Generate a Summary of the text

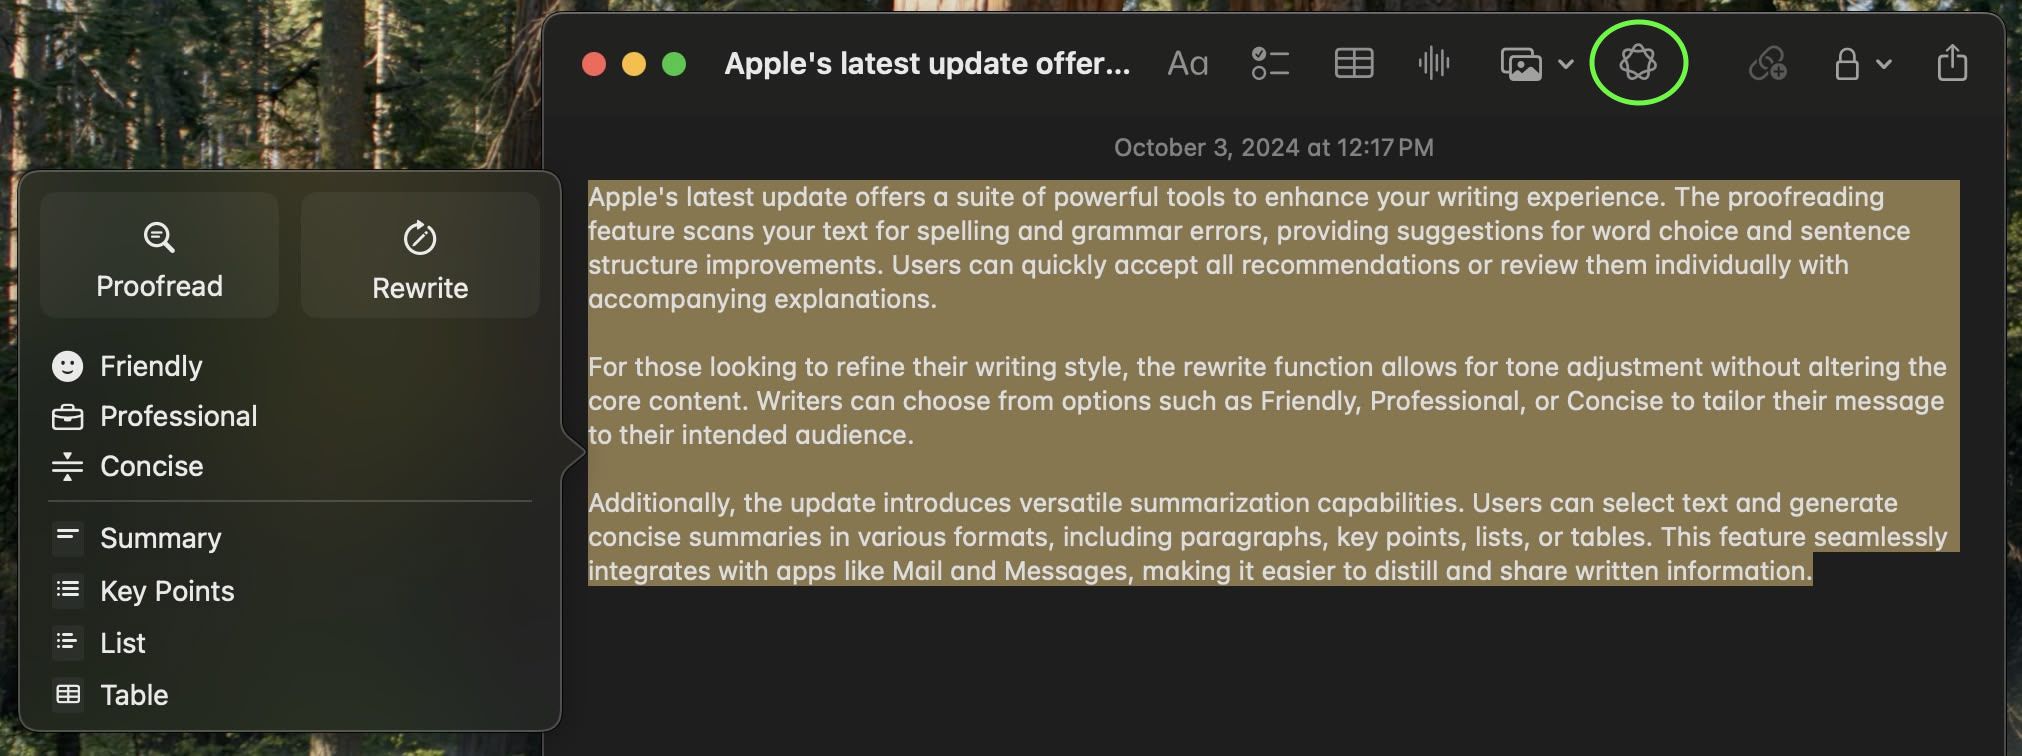160,538
